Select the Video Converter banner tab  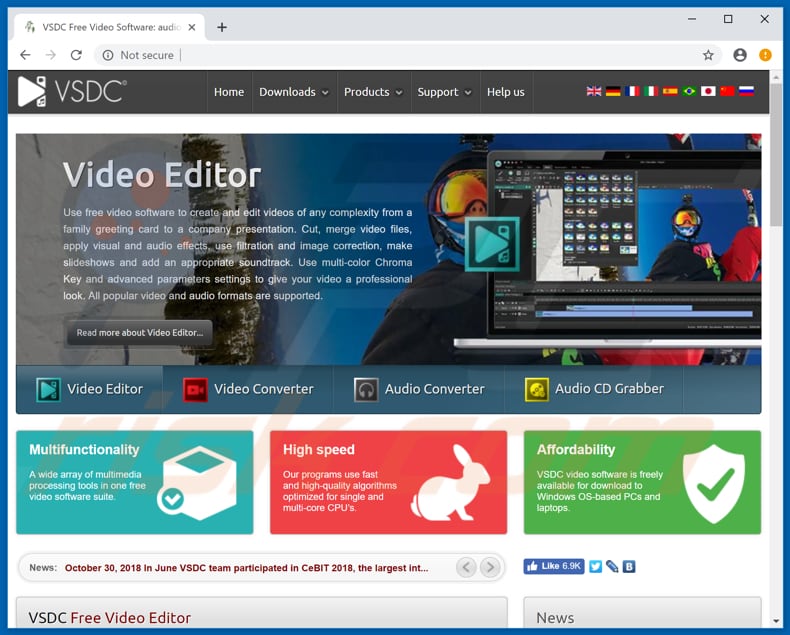pos(248,390)
